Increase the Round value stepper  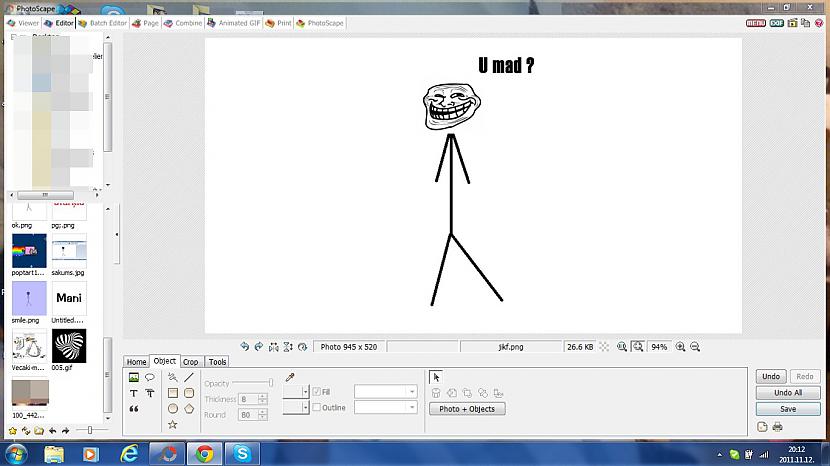(x=263, y=412)
